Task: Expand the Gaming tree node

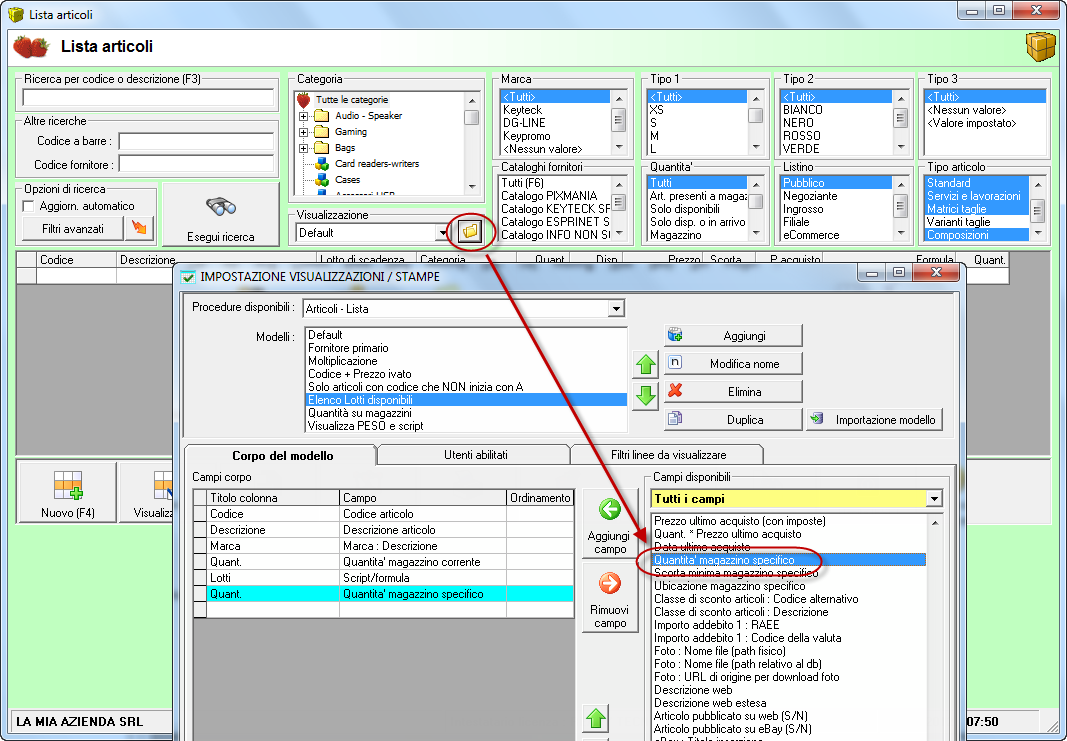Action: click(303, 132)
